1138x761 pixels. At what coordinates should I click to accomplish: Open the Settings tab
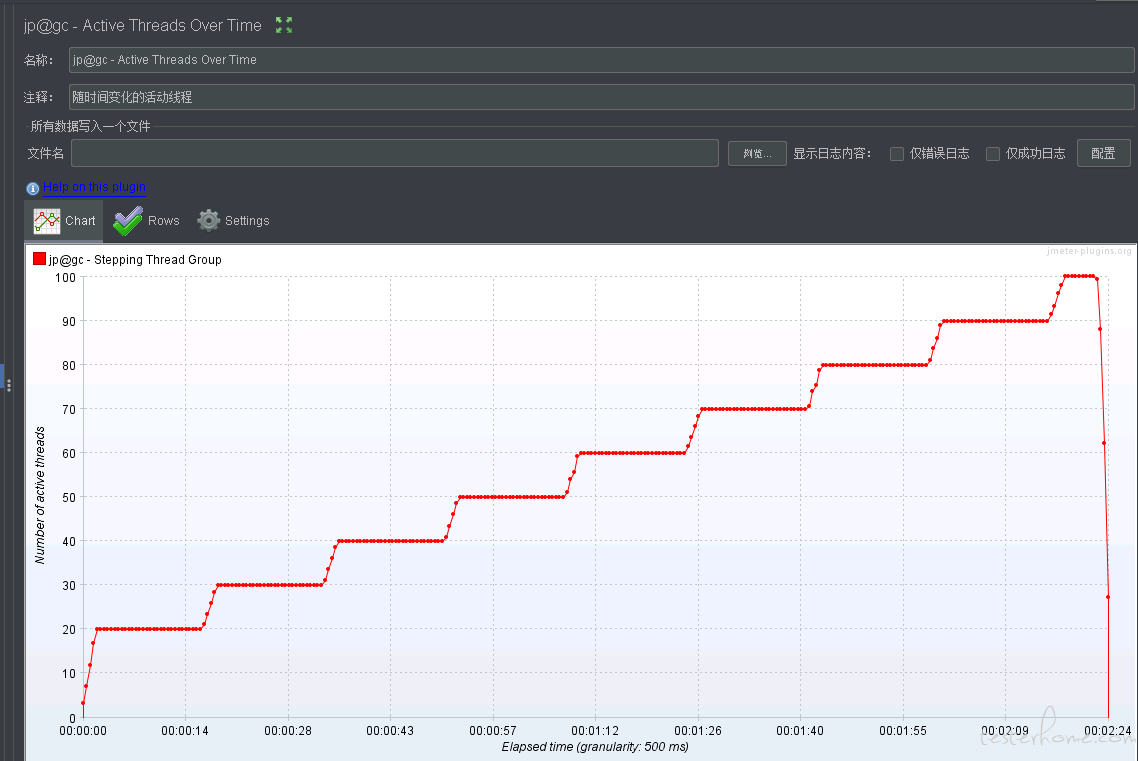click(234, 221)
